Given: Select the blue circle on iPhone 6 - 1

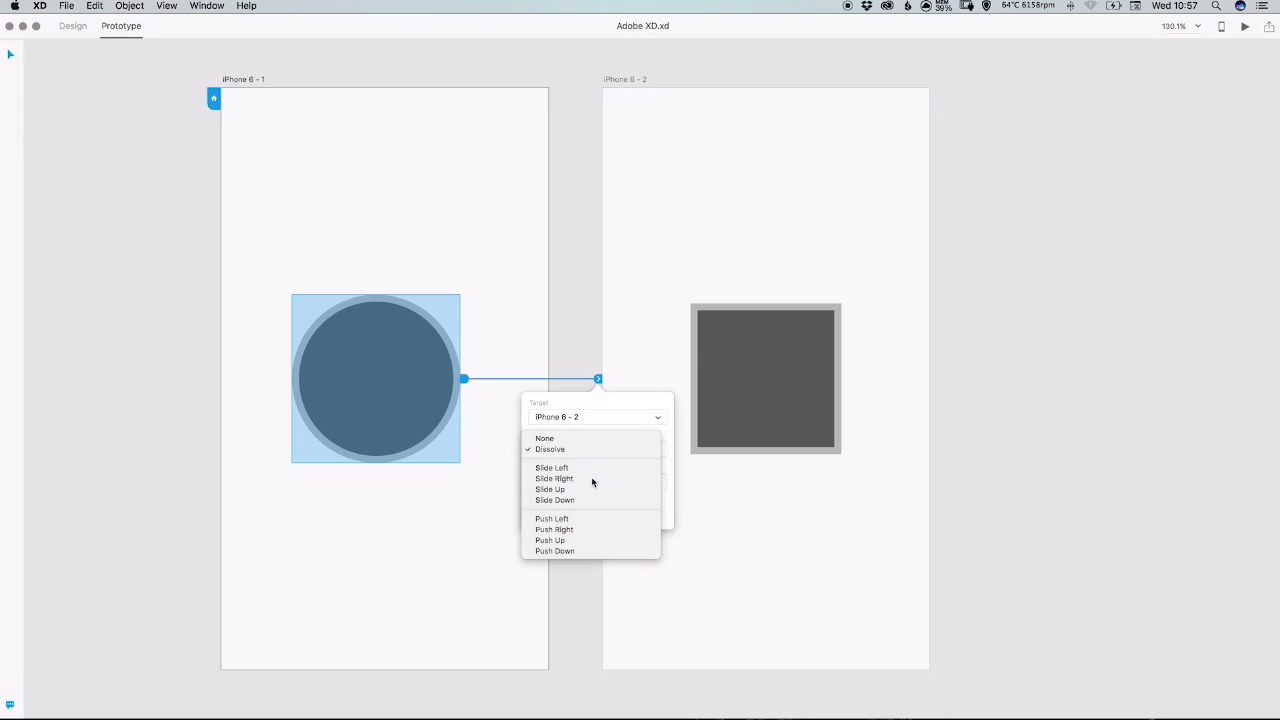Looking at the screenshot, I should tap(376, 379).
